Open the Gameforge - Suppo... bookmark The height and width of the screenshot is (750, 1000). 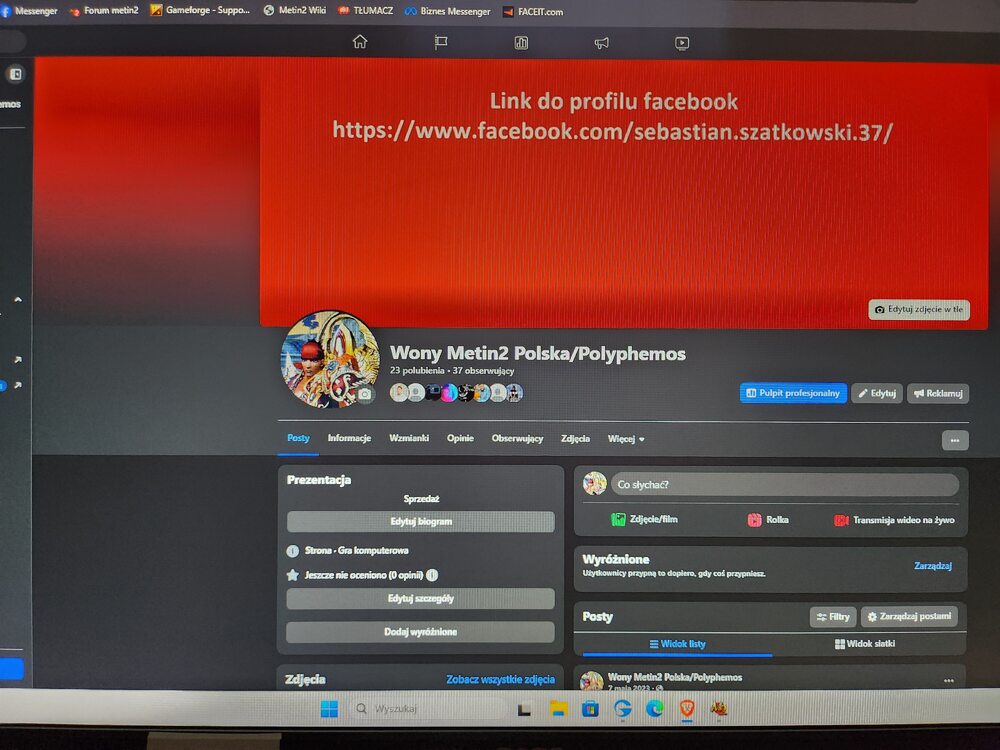click(x=200, y=10)
